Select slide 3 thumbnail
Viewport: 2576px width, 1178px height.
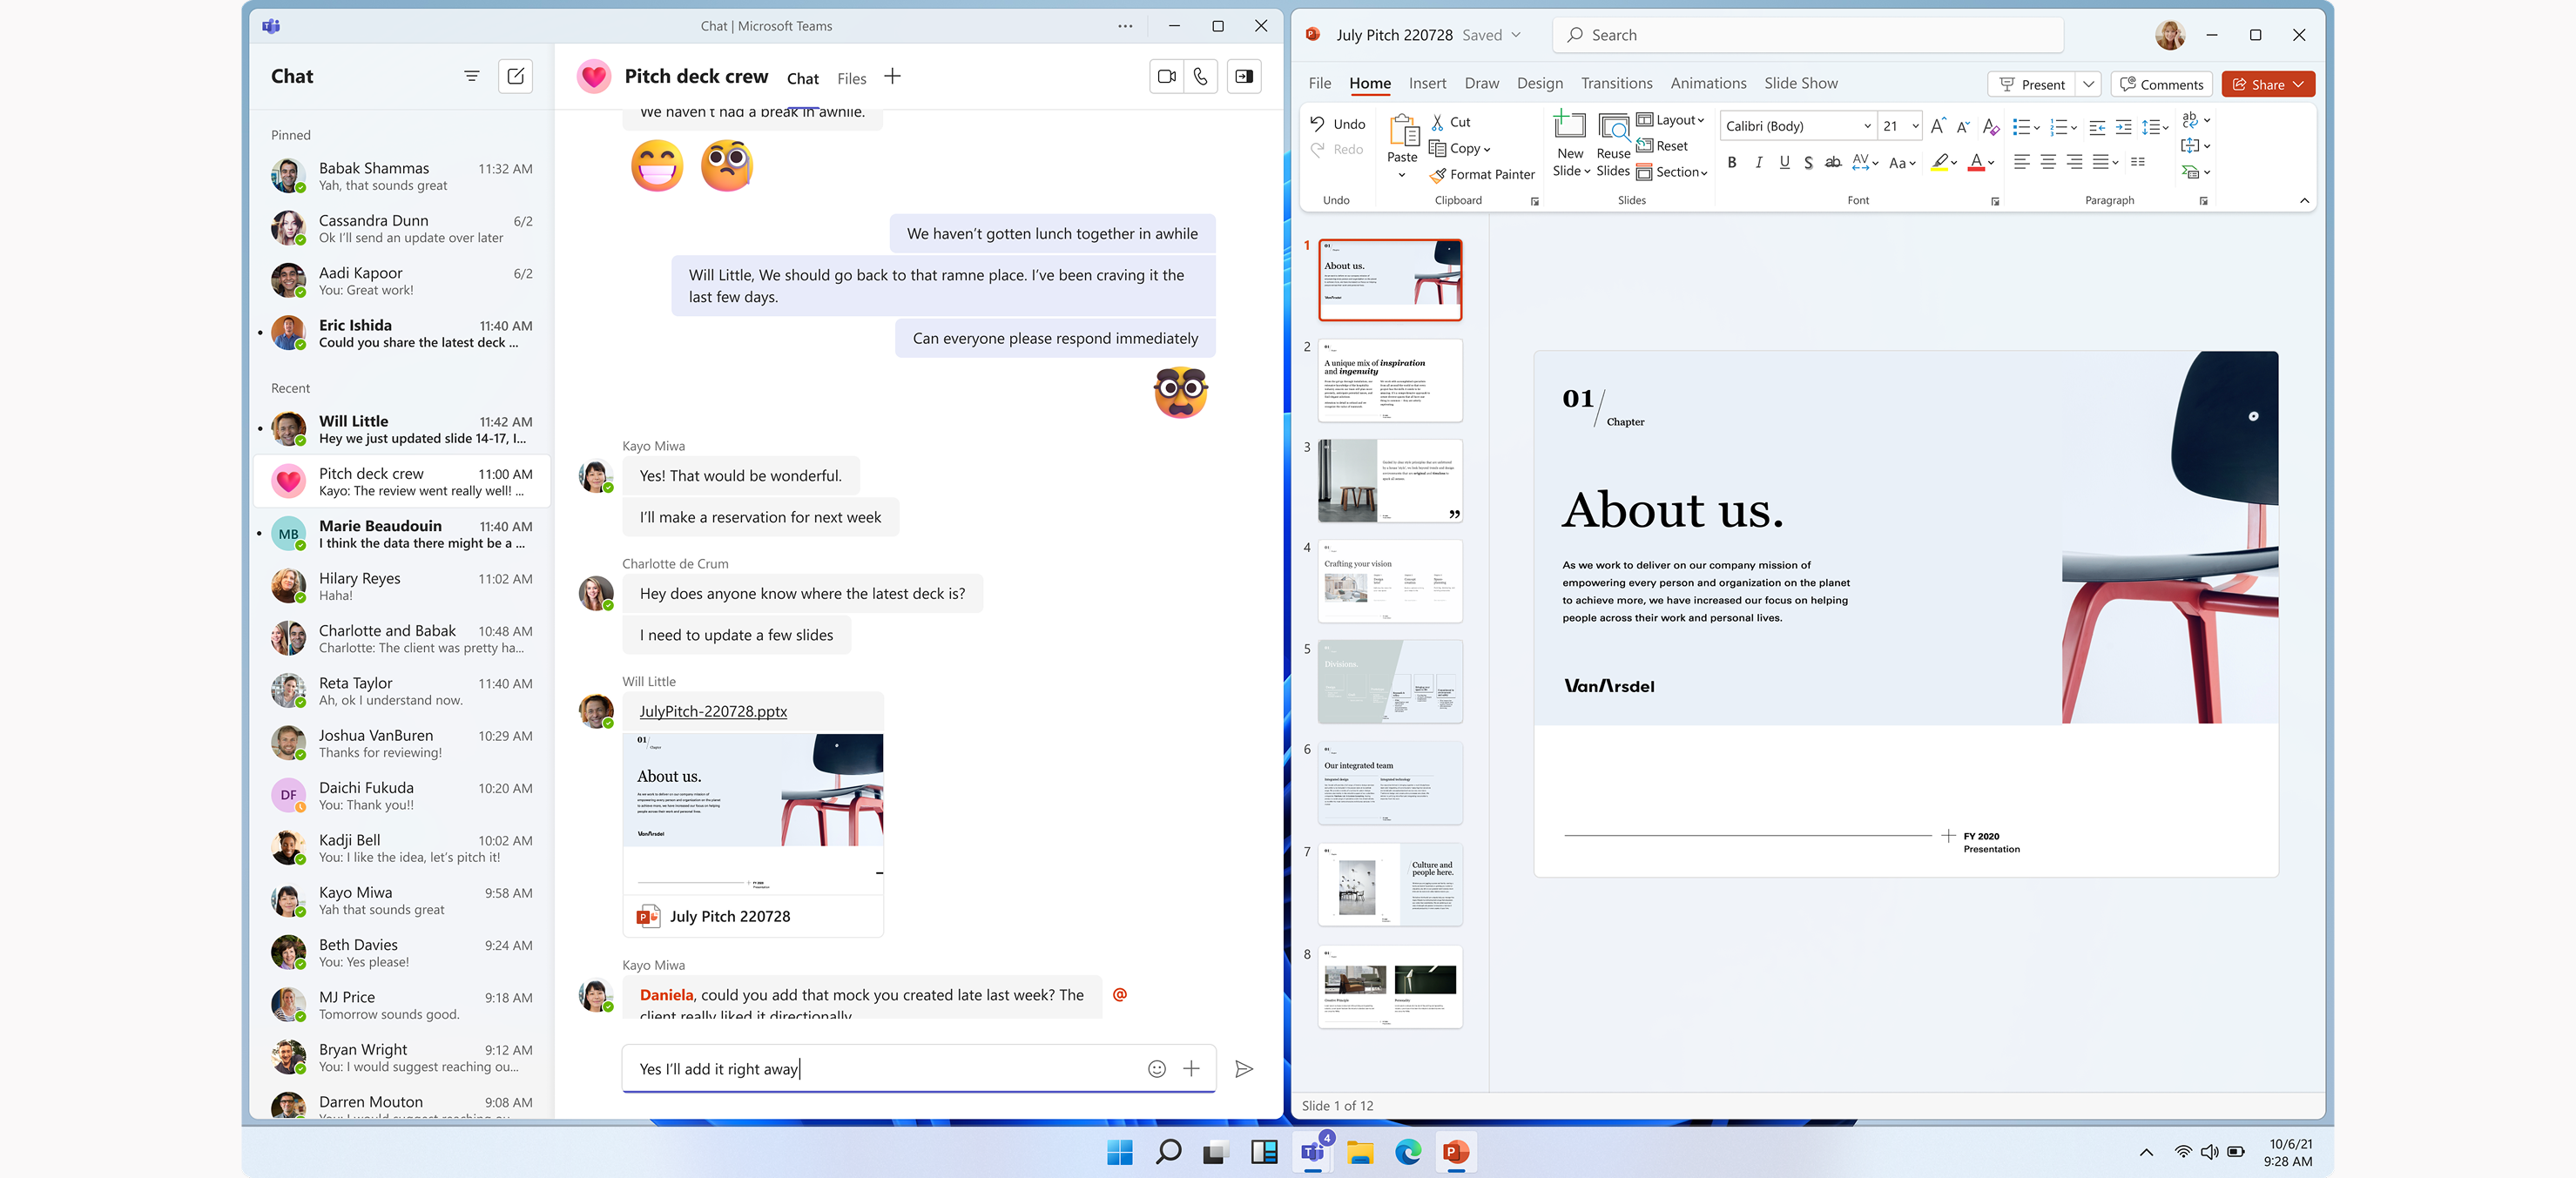[x=1389, y=481]
